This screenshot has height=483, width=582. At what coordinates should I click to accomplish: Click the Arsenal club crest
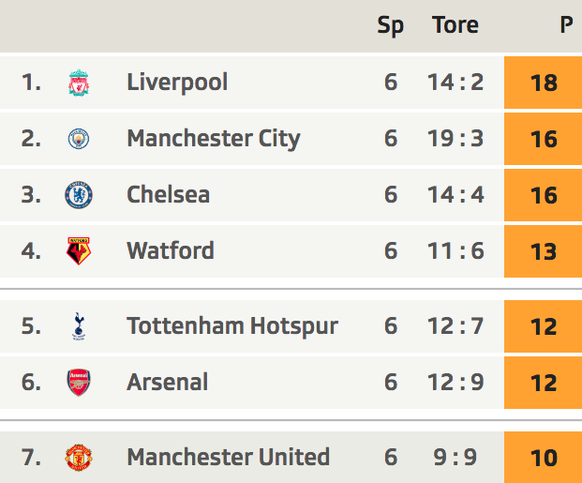click(79, 382)
